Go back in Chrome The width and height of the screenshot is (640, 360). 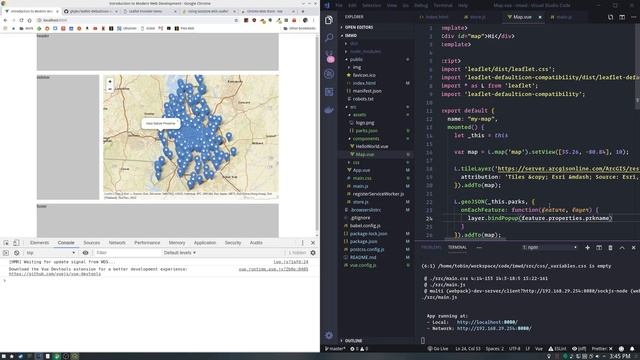[x=5, y=20]
